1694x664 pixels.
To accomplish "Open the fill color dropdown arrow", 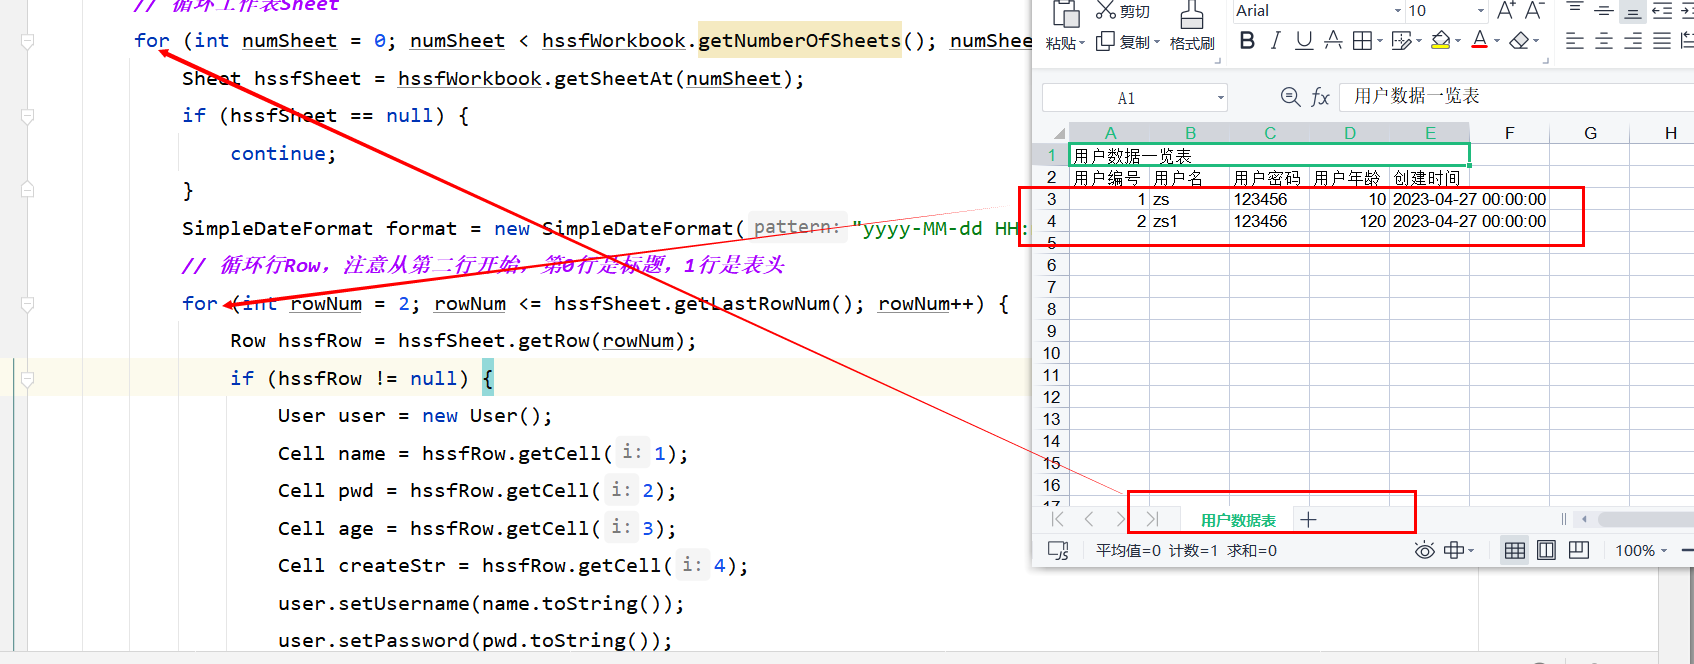I will [x=1458, y=42].
